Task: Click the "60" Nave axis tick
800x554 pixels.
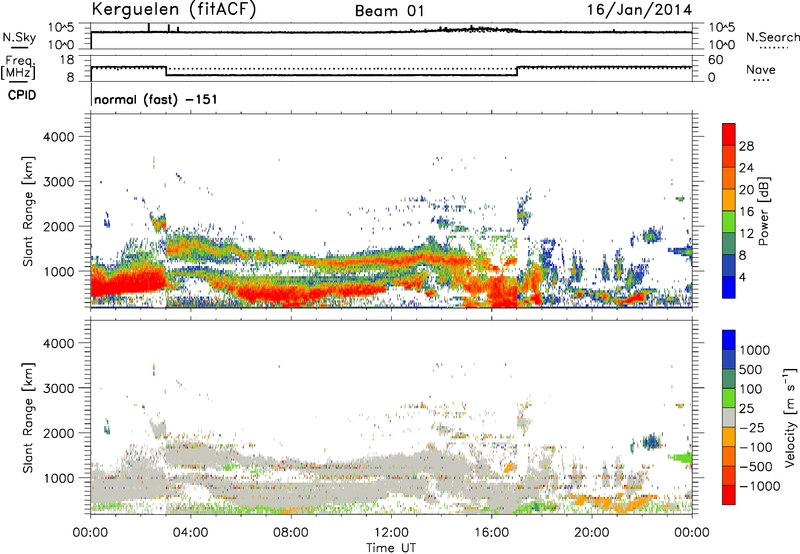Action: tap(716, 60)
